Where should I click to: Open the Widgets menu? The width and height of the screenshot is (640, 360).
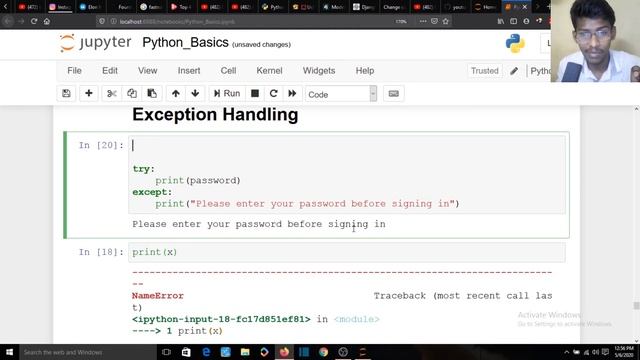[x=319, y=71]
